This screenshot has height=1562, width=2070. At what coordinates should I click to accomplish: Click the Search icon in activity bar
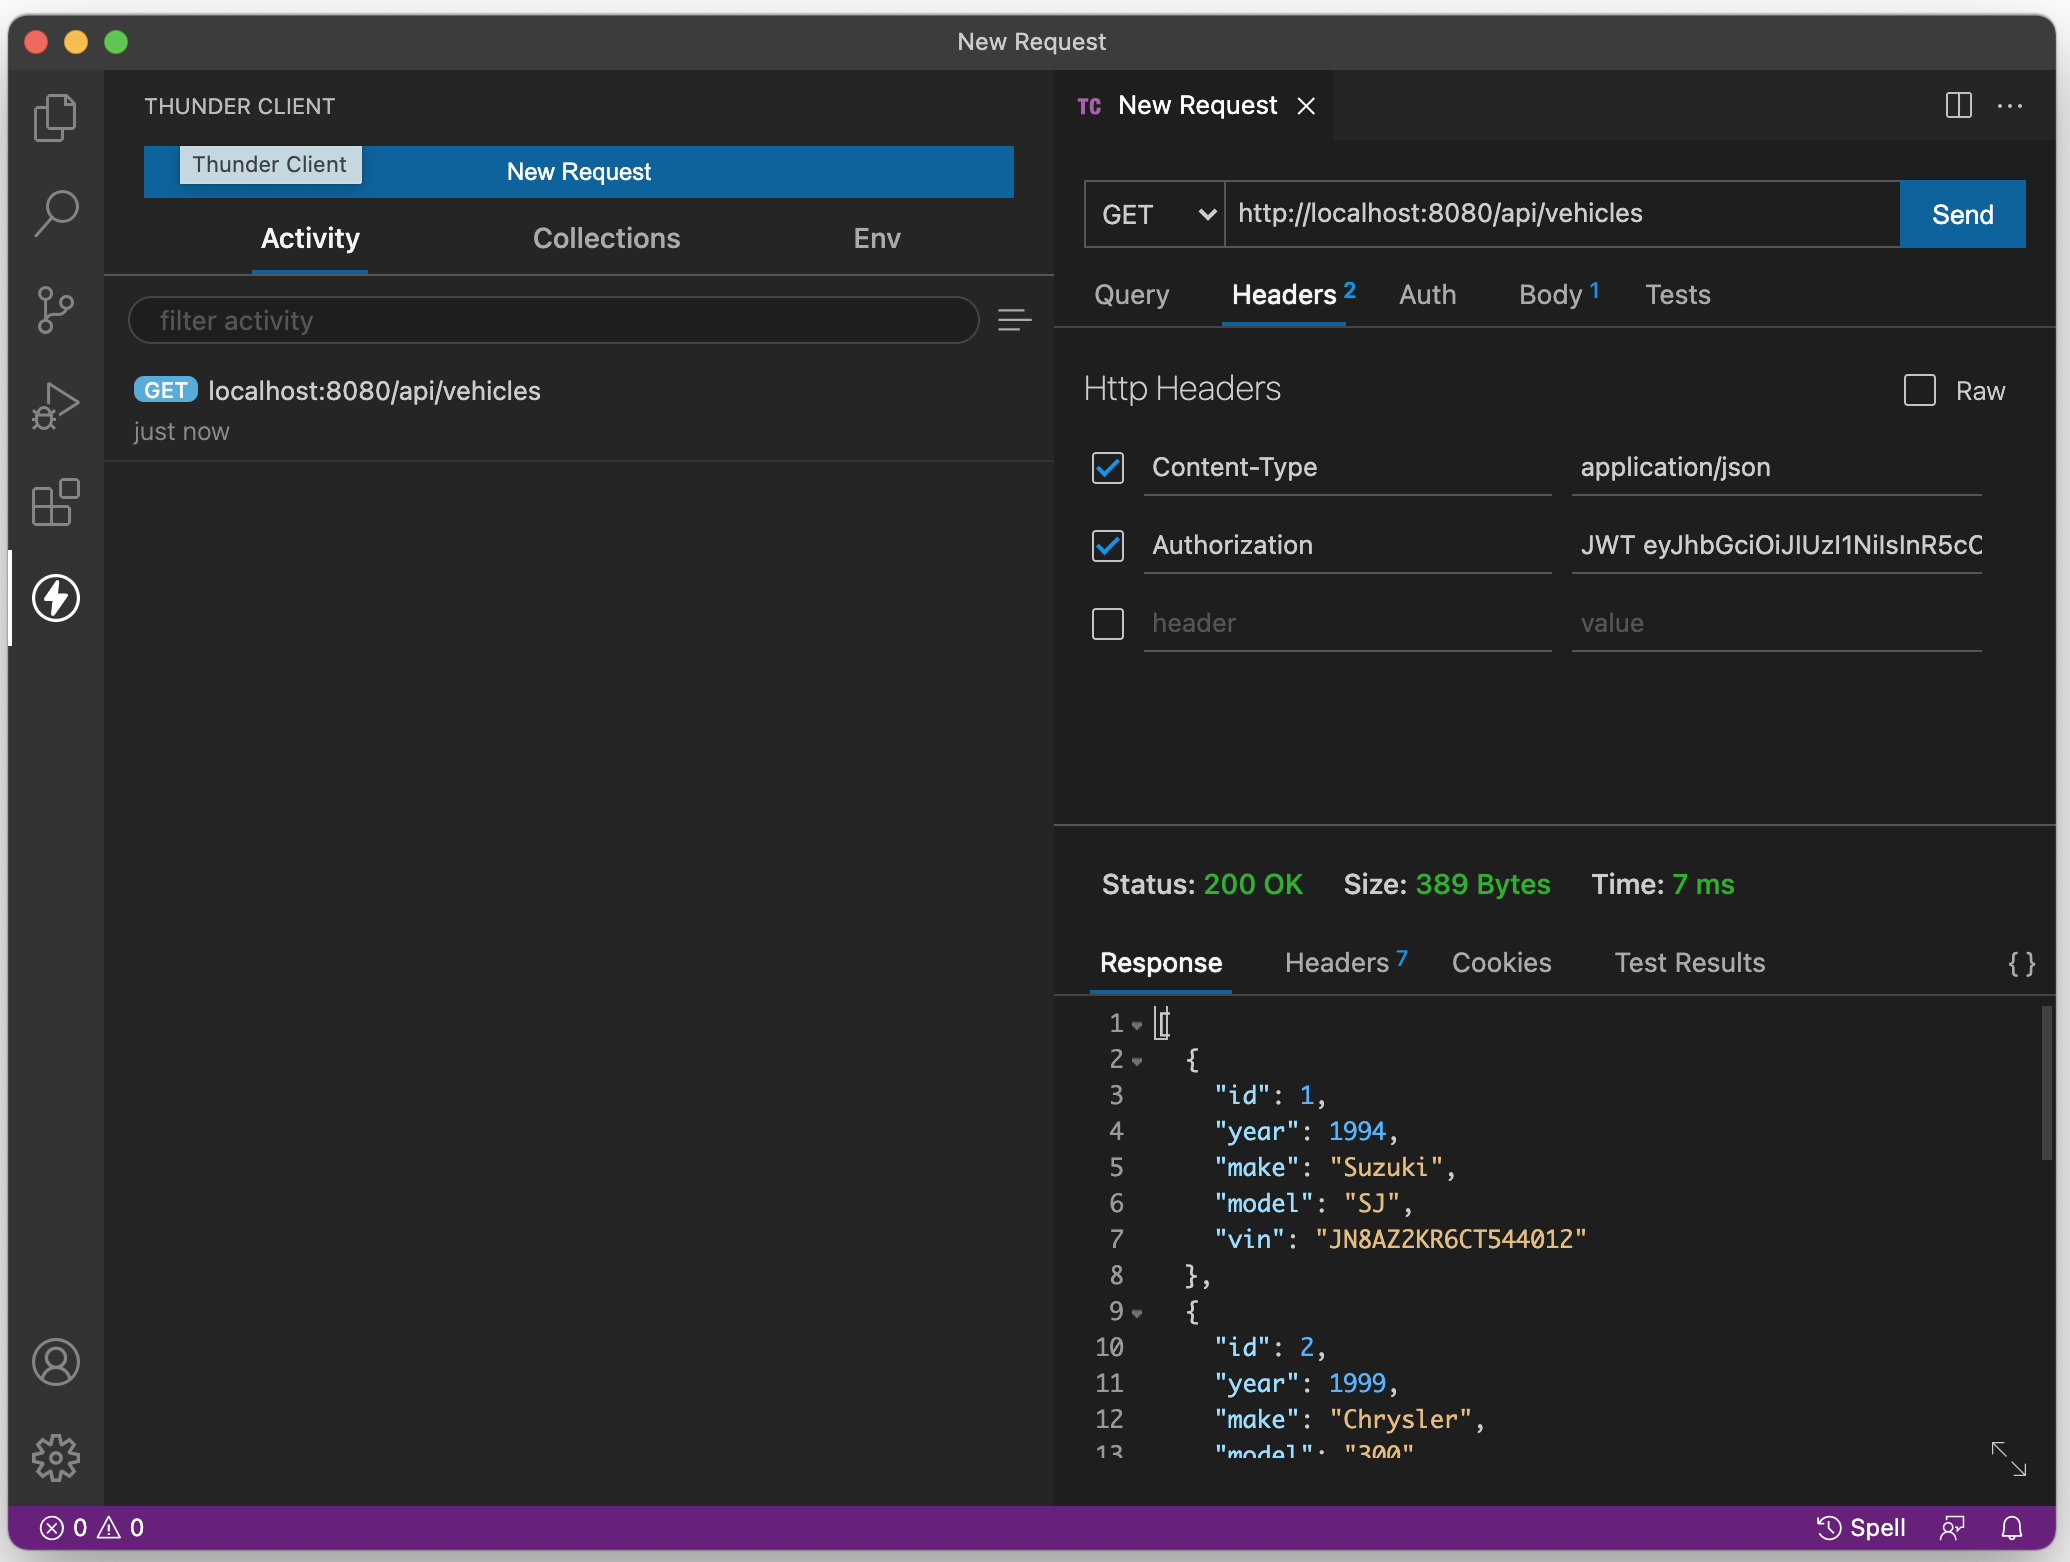click(56, 214)
